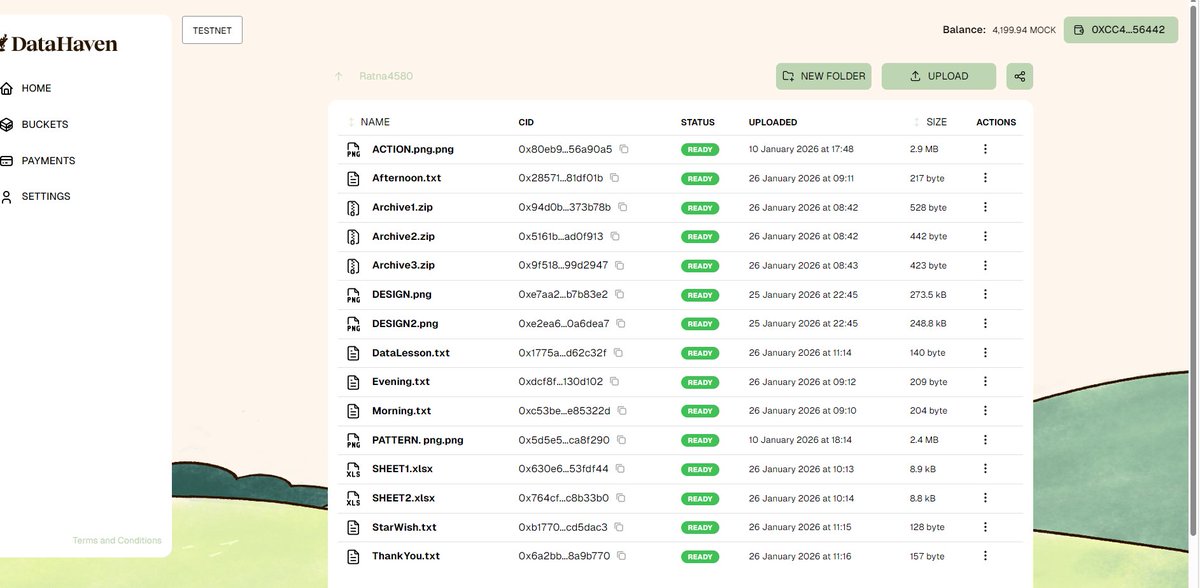
Task: Open actions menu for Morning.txt
Action: 985,411
